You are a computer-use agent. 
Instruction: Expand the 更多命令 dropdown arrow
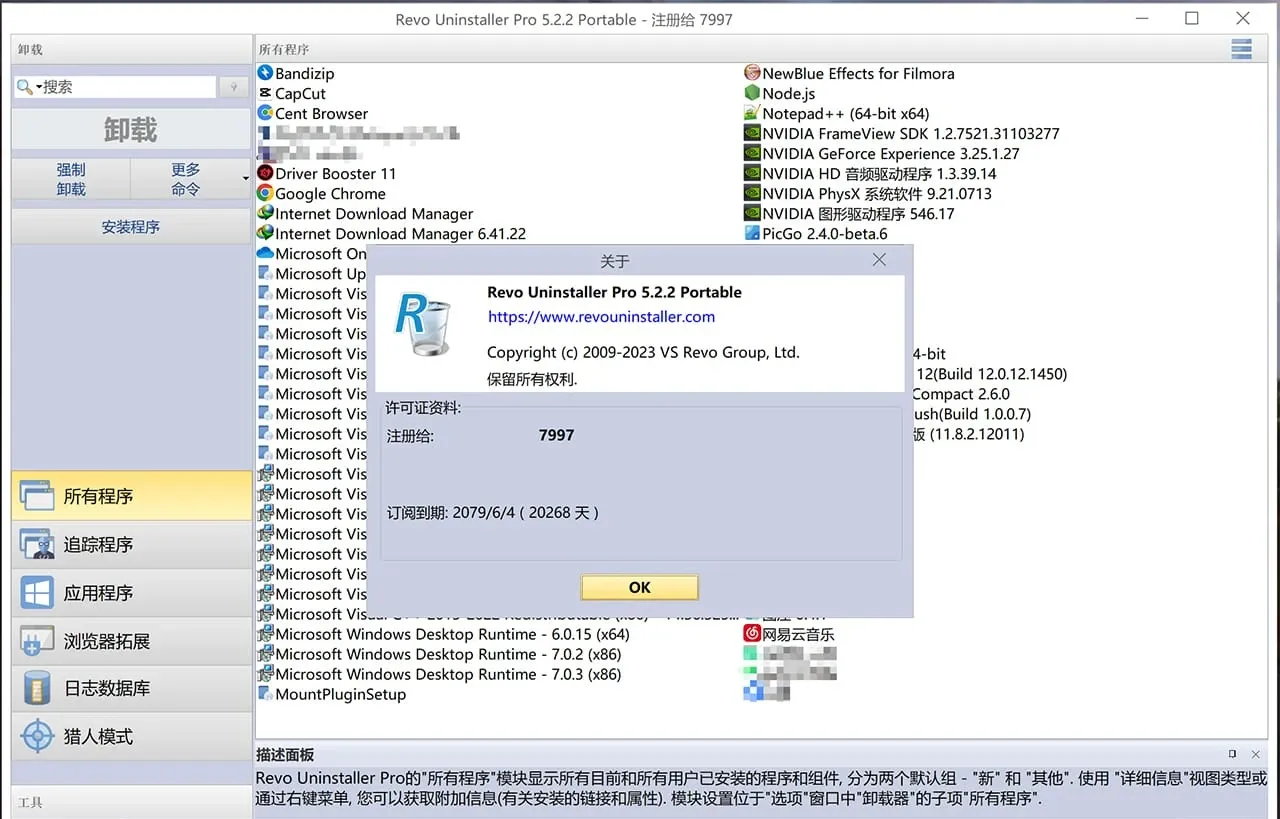point(245,179)
